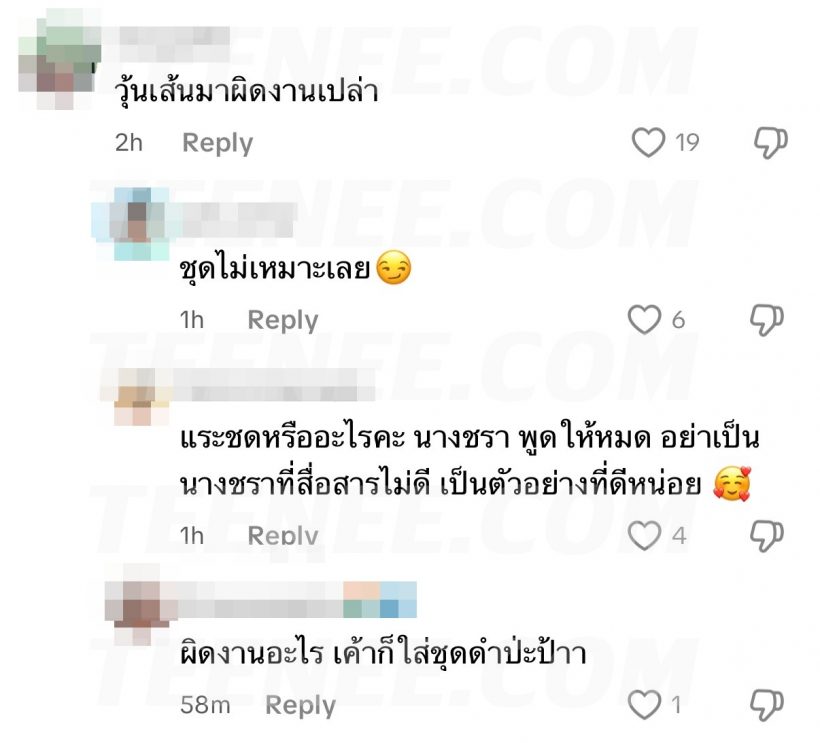Reply to the smirking emoji comment
The width and height of the screenshot is (820, 743).
pyautogui.click(x=283, y=321)
